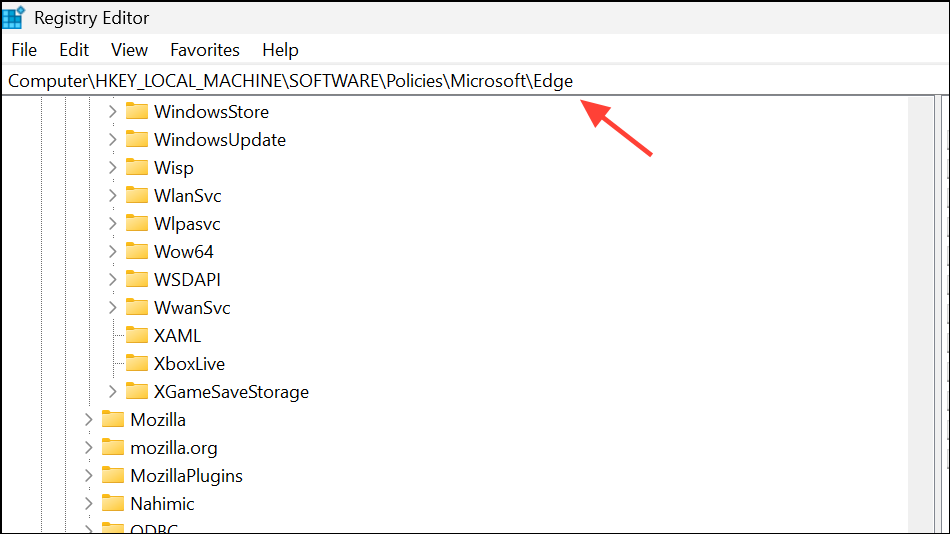Expand the WlanSvc key

112,195
